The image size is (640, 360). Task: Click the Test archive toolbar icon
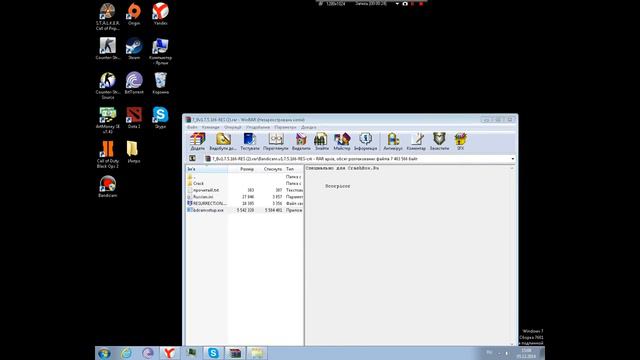250,142
